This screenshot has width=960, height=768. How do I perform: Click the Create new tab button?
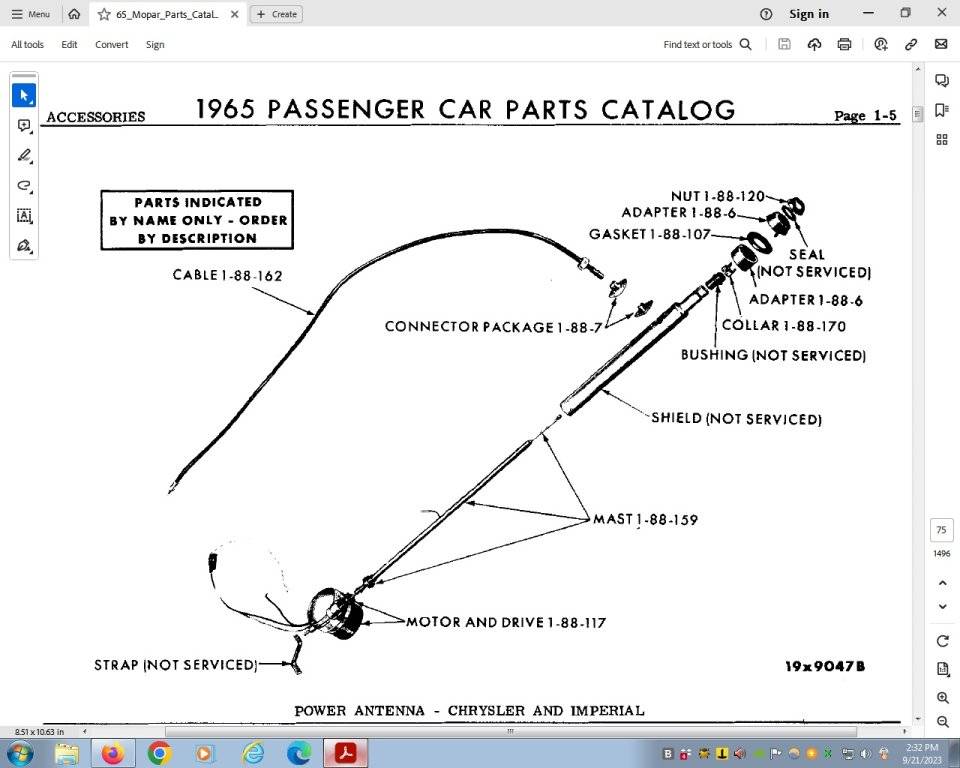[276, 14]
